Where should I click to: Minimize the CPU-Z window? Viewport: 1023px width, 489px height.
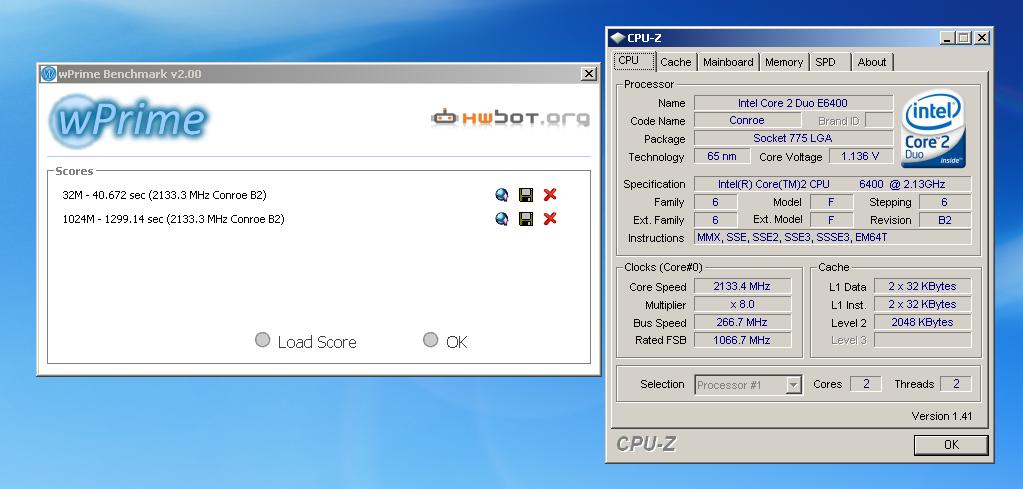948,38
